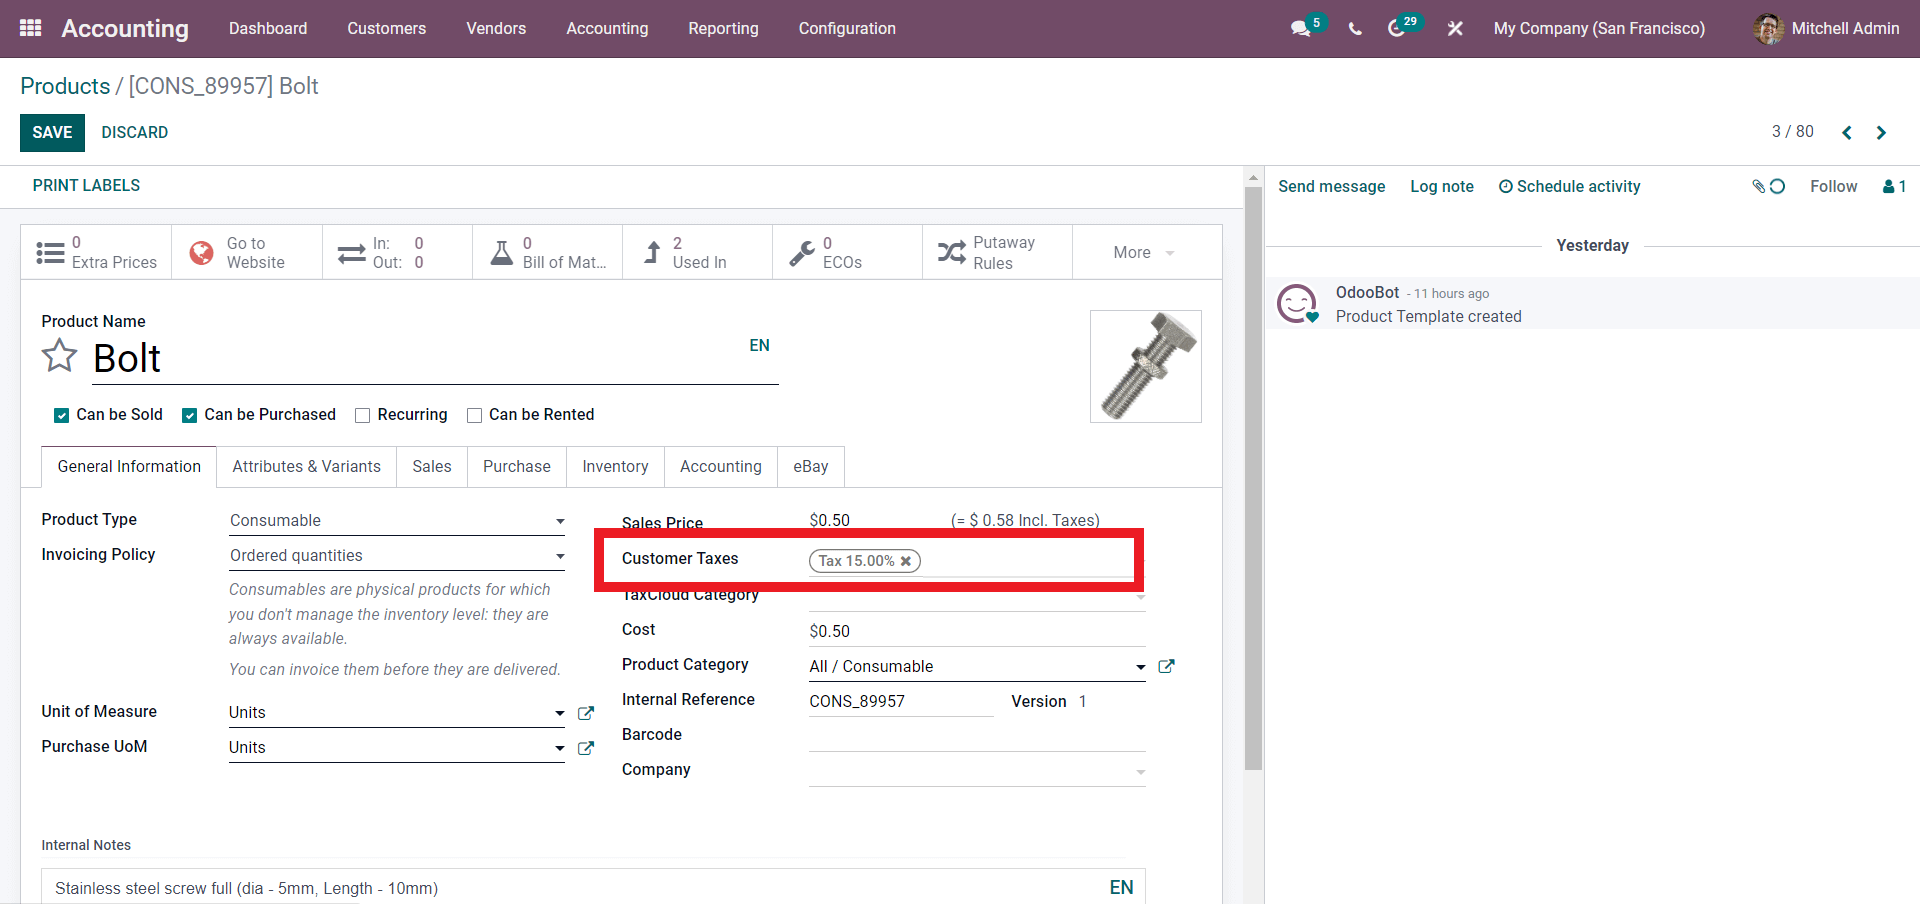
Task: Switch to Attributes & Variants tab
Action: 306,467
